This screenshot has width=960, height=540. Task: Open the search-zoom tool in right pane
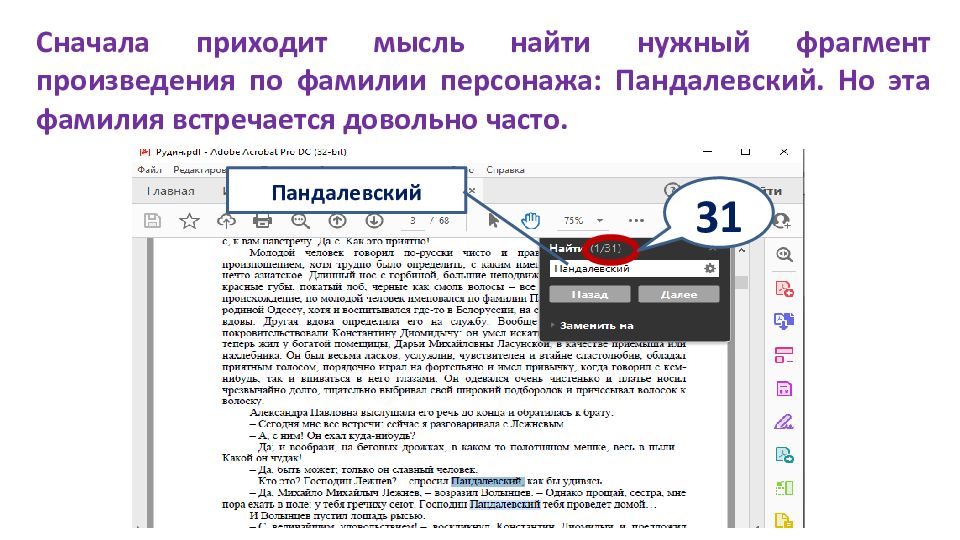tap(784, 255)
